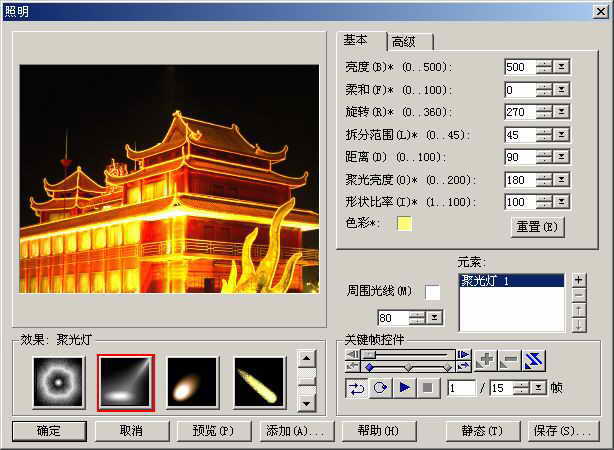Jump to the next keyframe arrow
Screen dimensions: 614x450
463,354
